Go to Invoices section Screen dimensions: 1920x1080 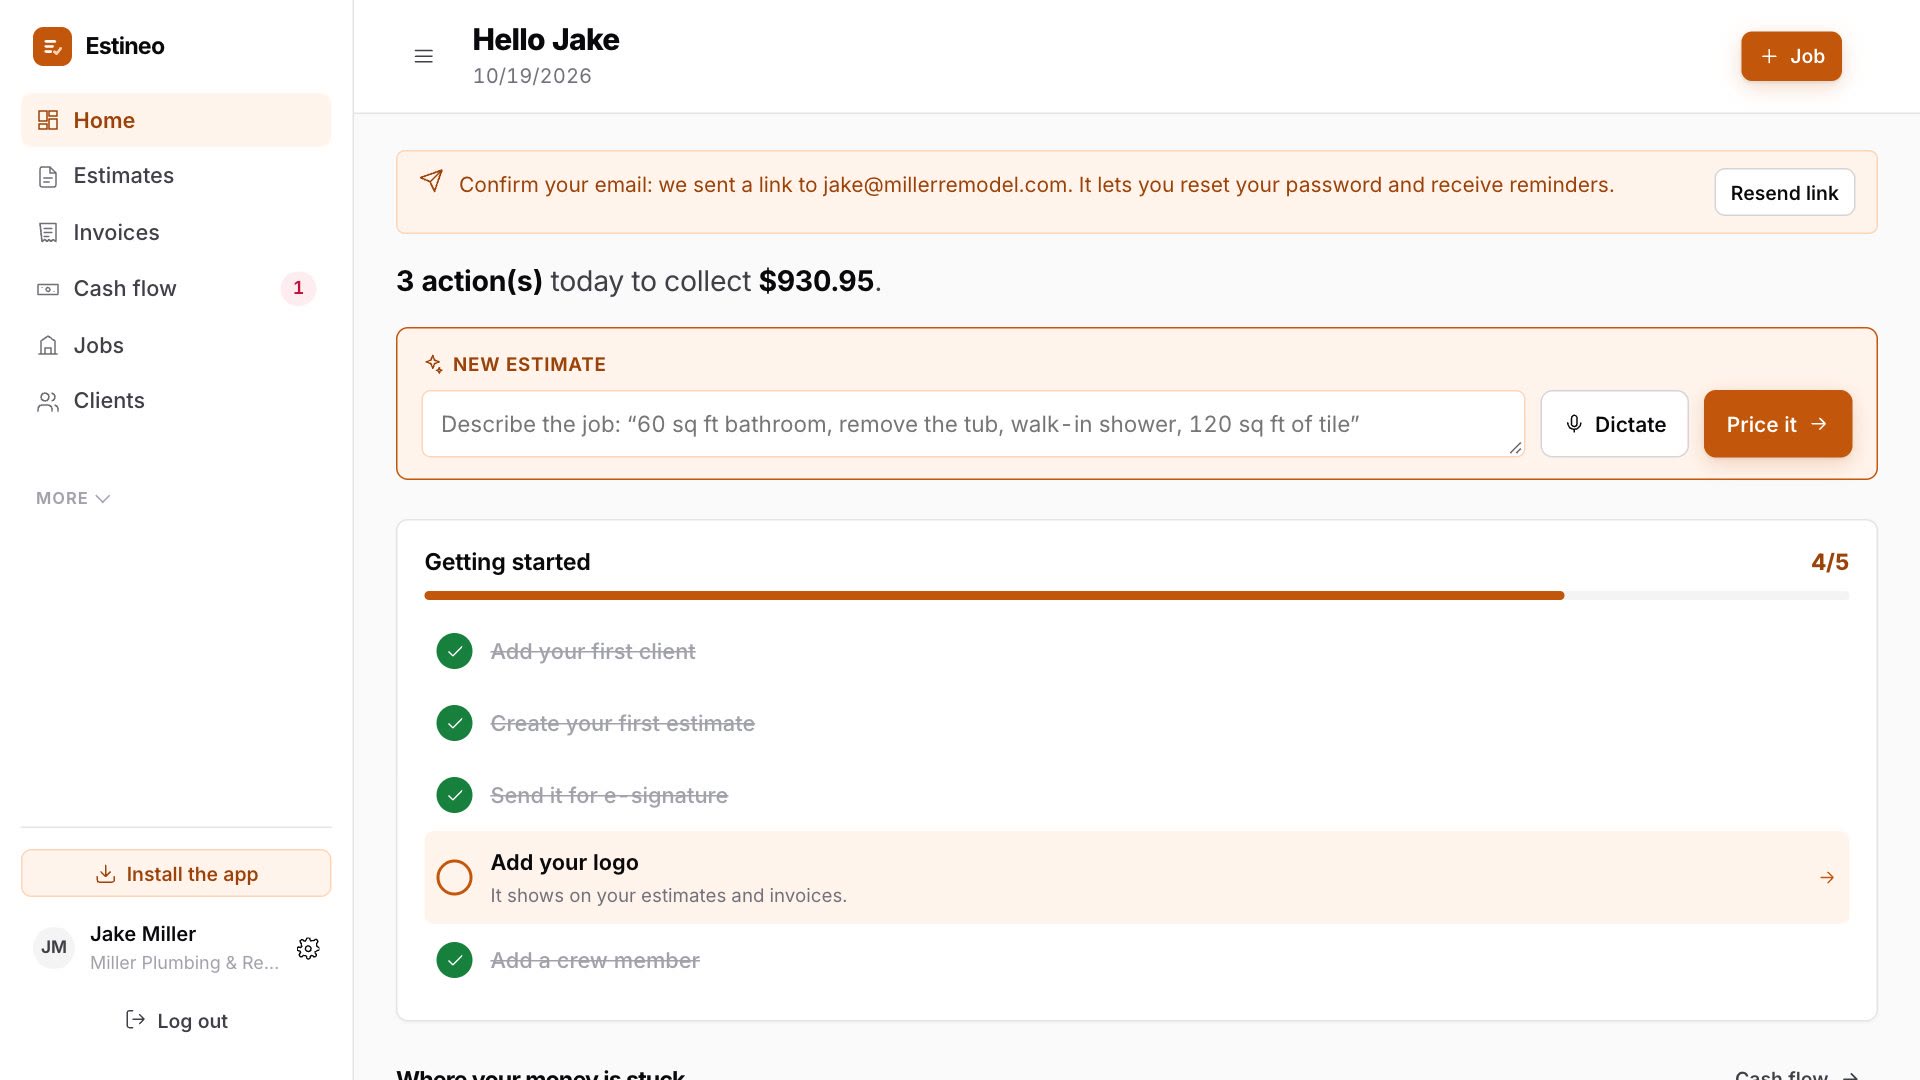(176, 232)
